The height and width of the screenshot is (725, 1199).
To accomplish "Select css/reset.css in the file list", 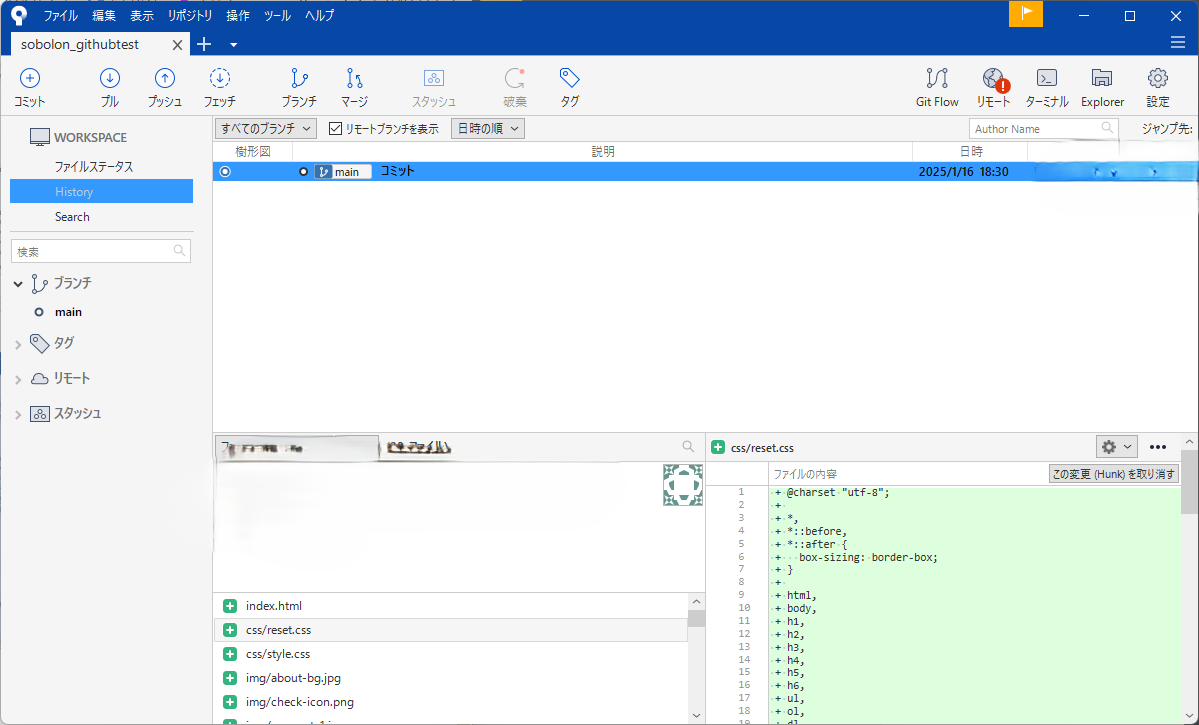I will tap(451, 630).
